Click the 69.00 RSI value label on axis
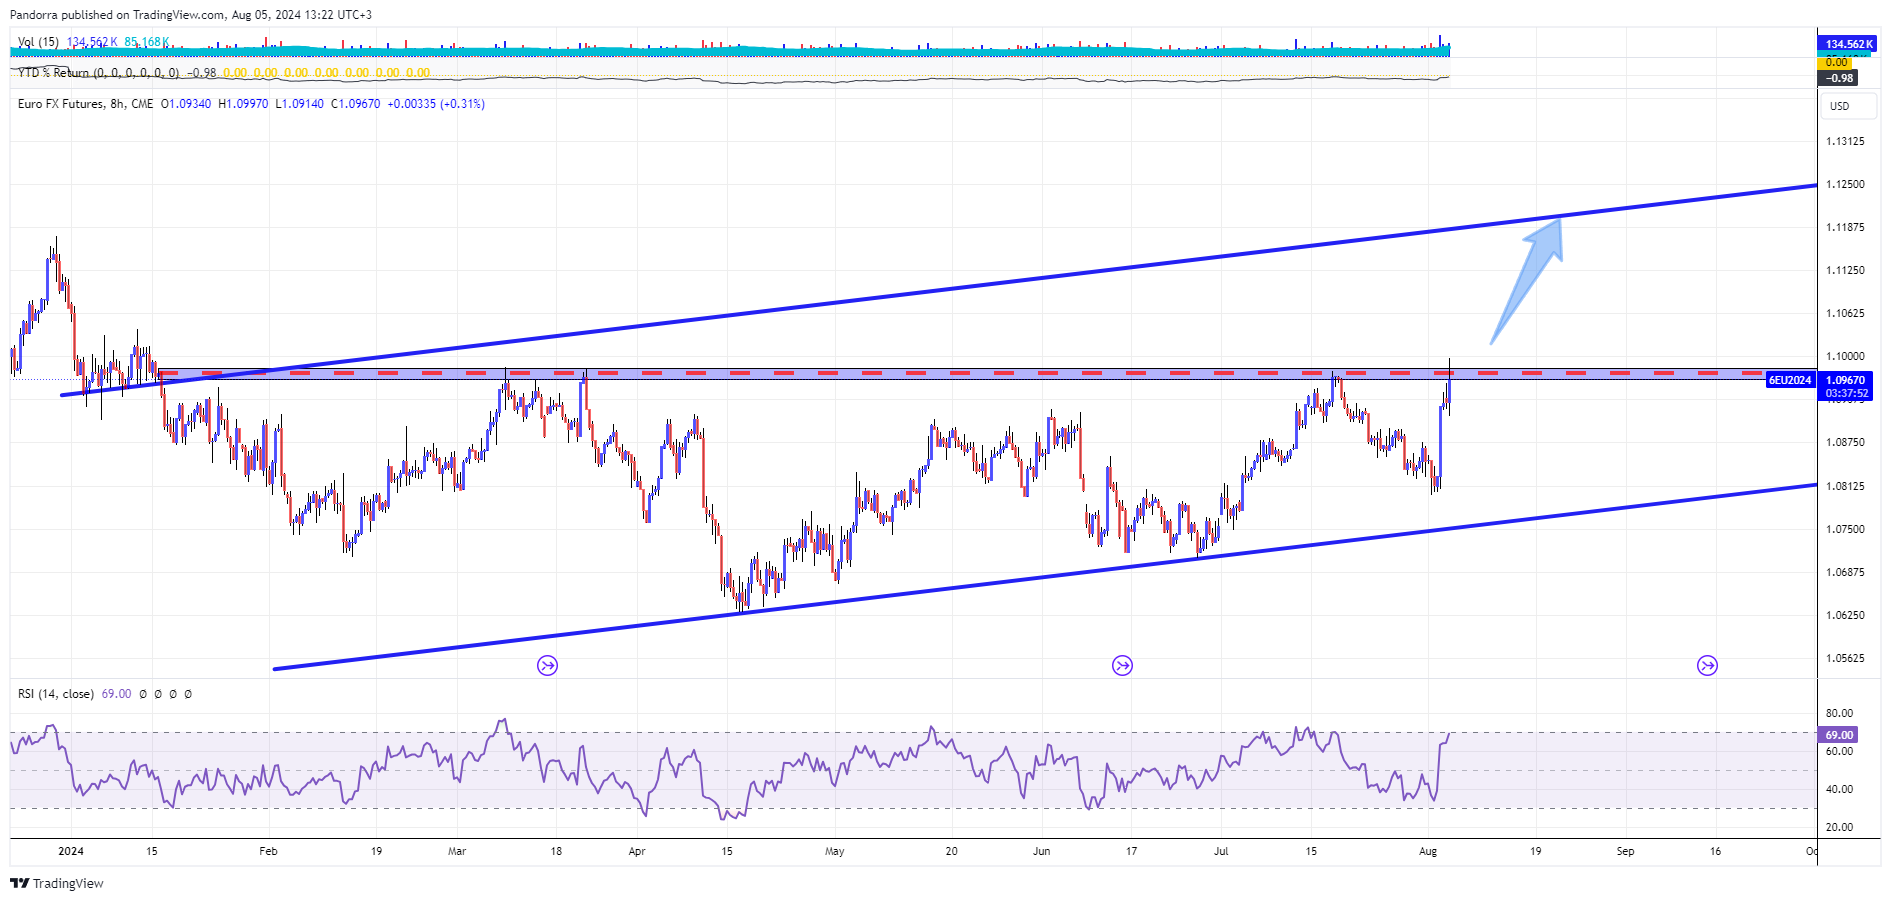This screenshot has width=1891, height=901. [1838, 735]
